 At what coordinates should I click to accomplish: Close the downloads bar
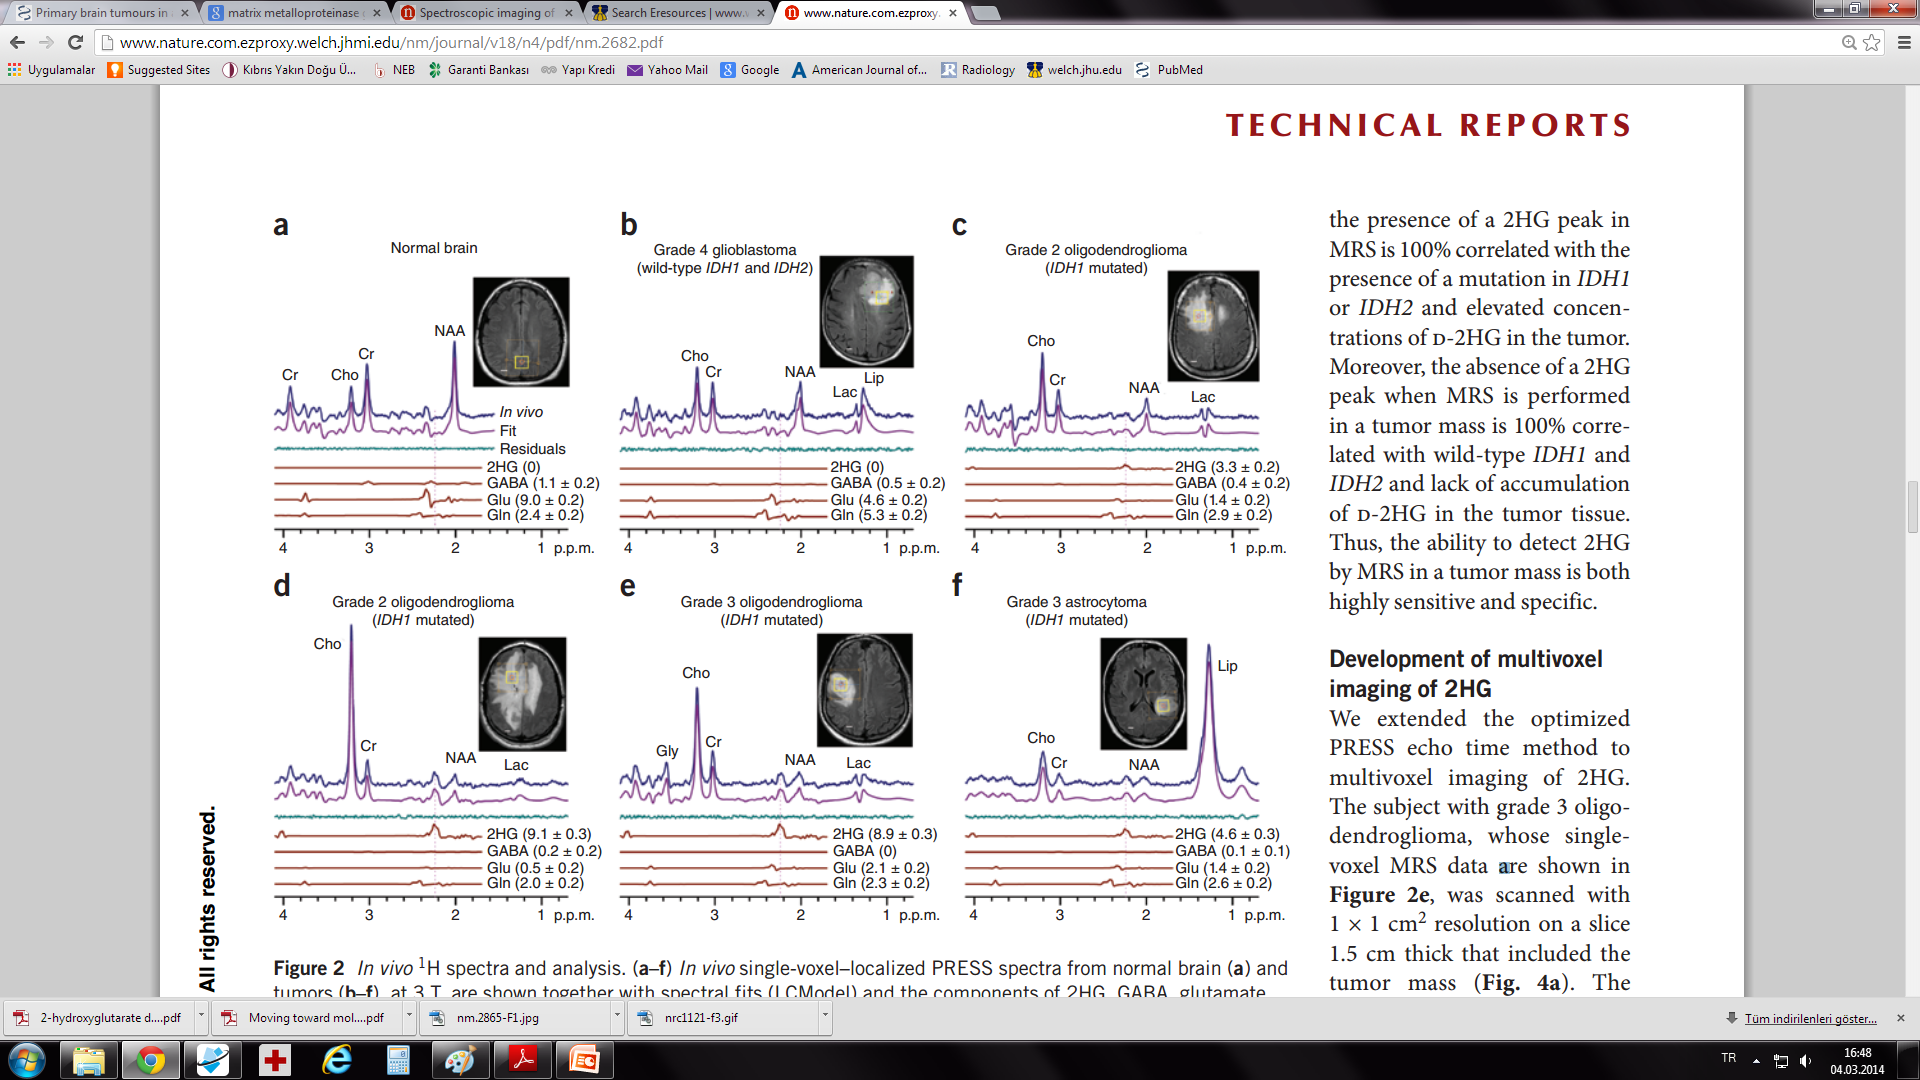pyautogui.click(x=1901, y=1018)
